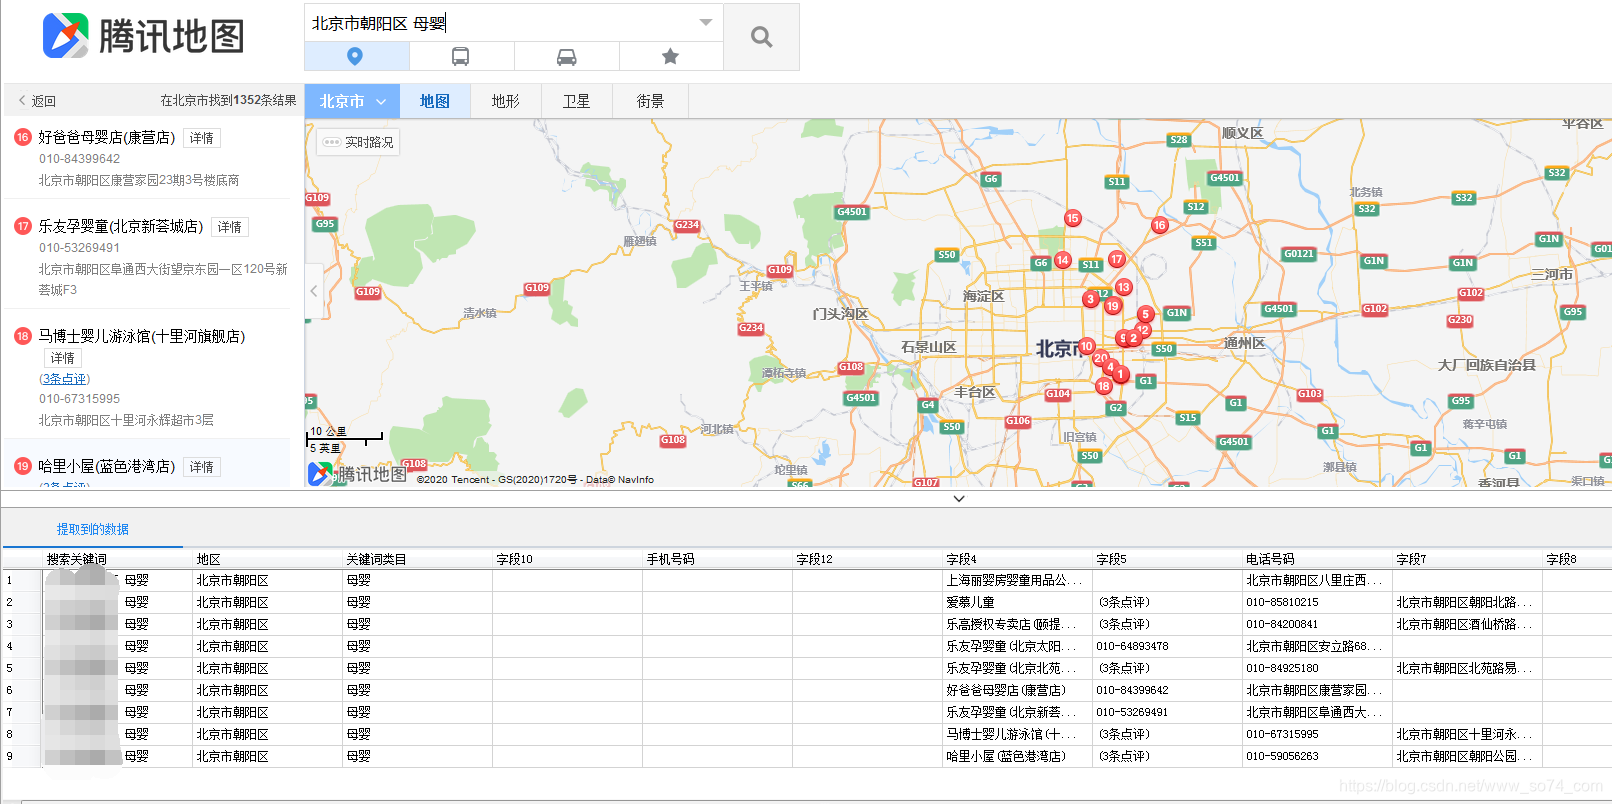Click map marker 17 on the map
Image resolution: width=1612 pixels, height=804 pixels.
point(1117,259)
